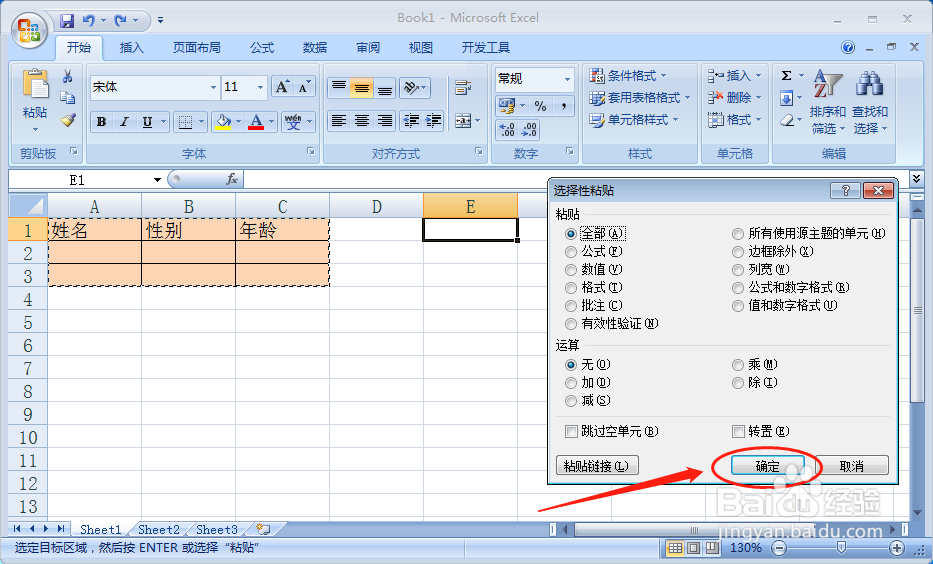Open font name dropdown 宋体
The height and width of the screenshot is (564, 933).
point(214,87)
